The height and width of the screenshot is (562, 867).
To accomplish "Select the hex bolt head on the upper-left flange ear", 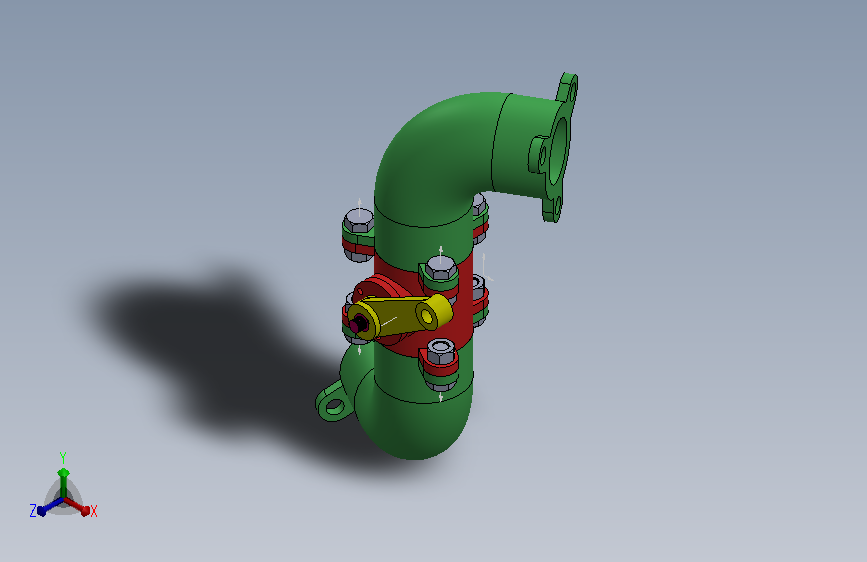I will (x=358, y=221).
